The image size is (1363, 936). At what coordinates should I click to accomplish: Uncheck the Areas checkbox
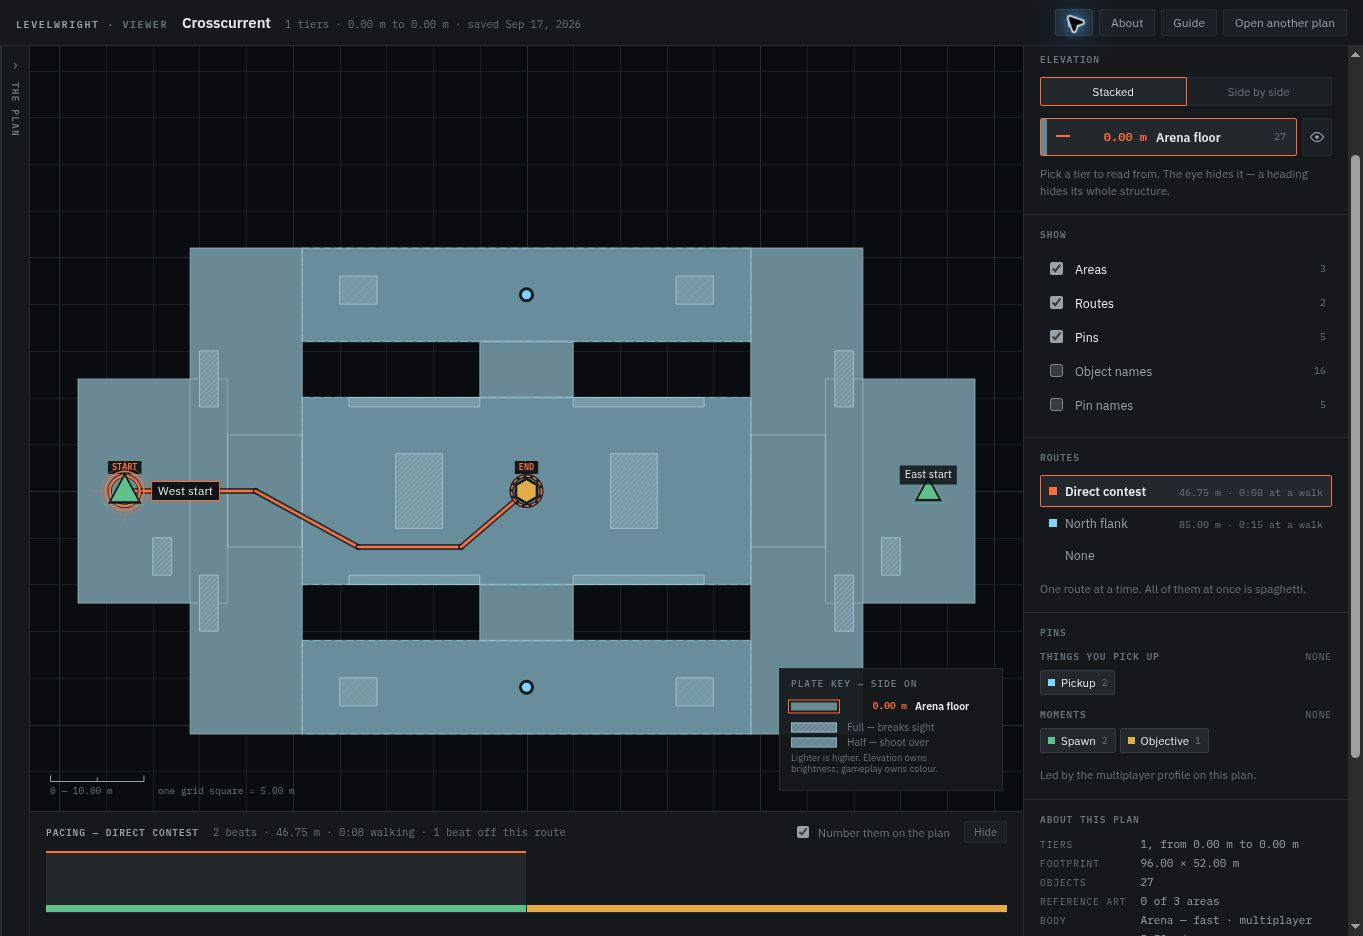(1056, 269)
